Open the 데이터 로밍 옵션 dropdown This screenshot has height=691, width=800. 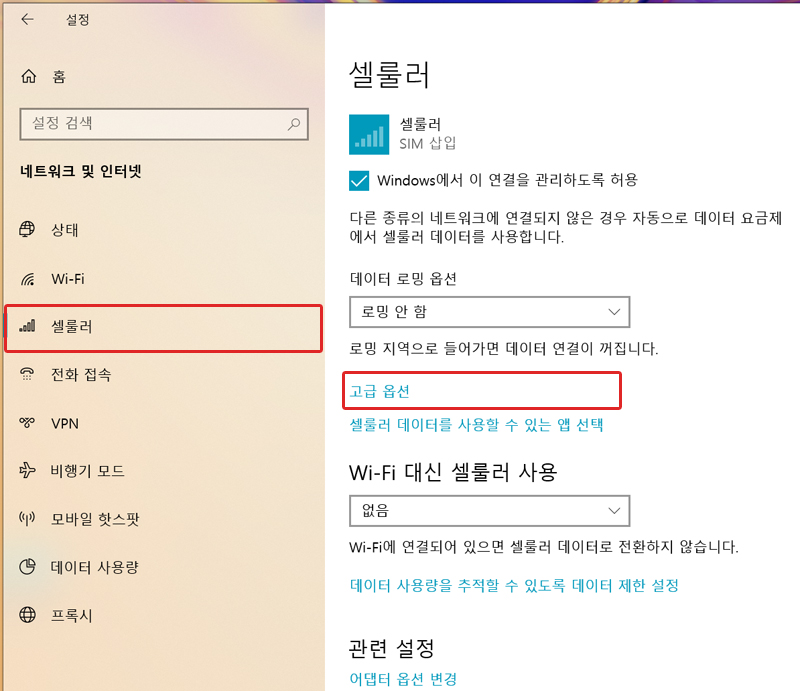(x=489, y=312)
